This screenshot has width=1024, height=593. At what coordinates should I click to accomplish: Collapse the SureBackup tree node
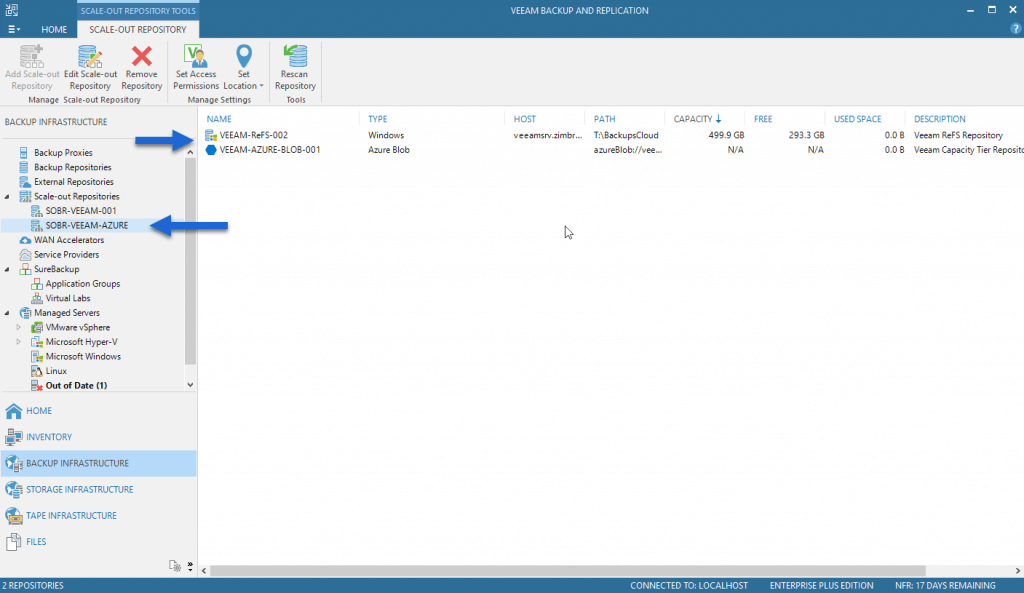pyautogui.click(x=7, y=269)
